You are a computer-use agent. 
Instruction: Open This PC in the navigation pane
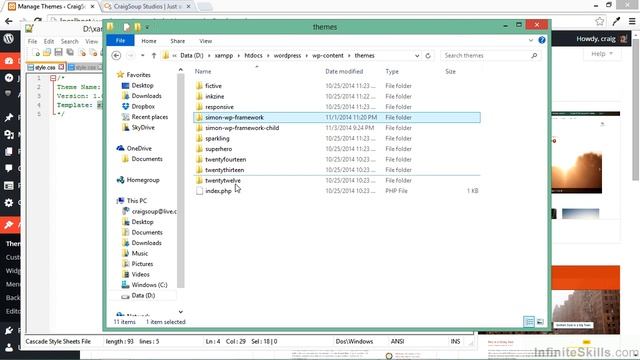click(x=136, y=201)
